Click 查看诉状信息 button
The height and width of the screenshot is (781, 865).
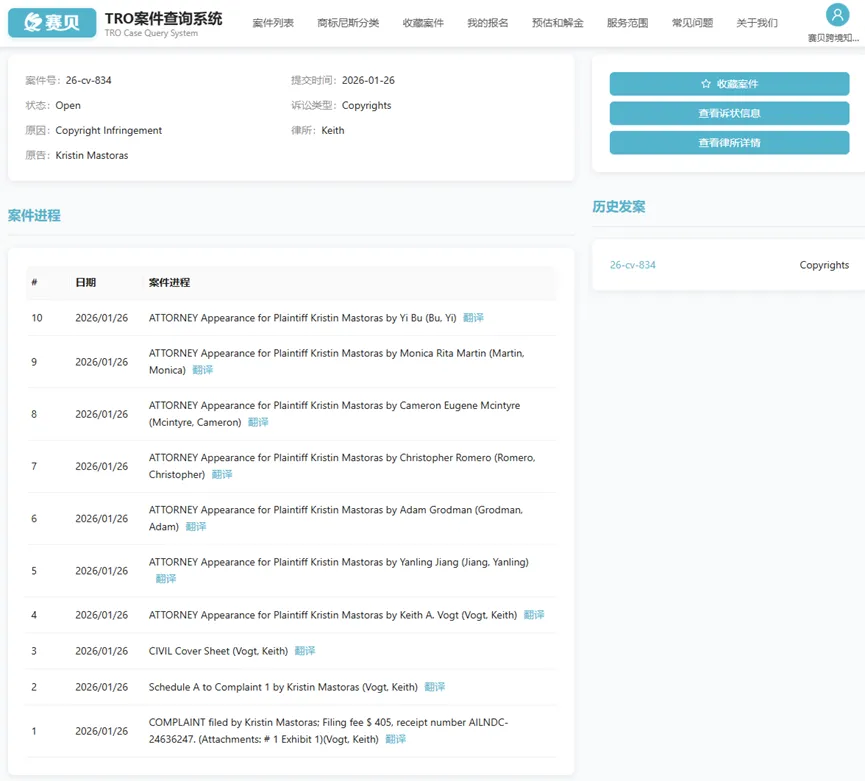click(x=729, y=113)
